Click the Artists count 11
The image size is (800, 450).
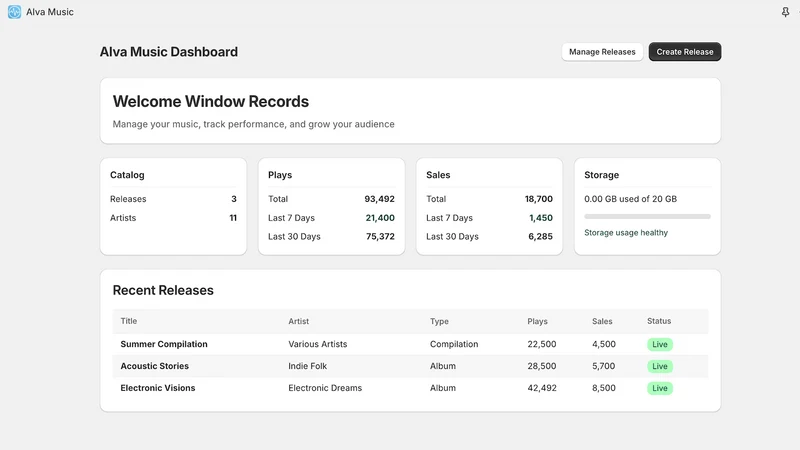(233, 218)
